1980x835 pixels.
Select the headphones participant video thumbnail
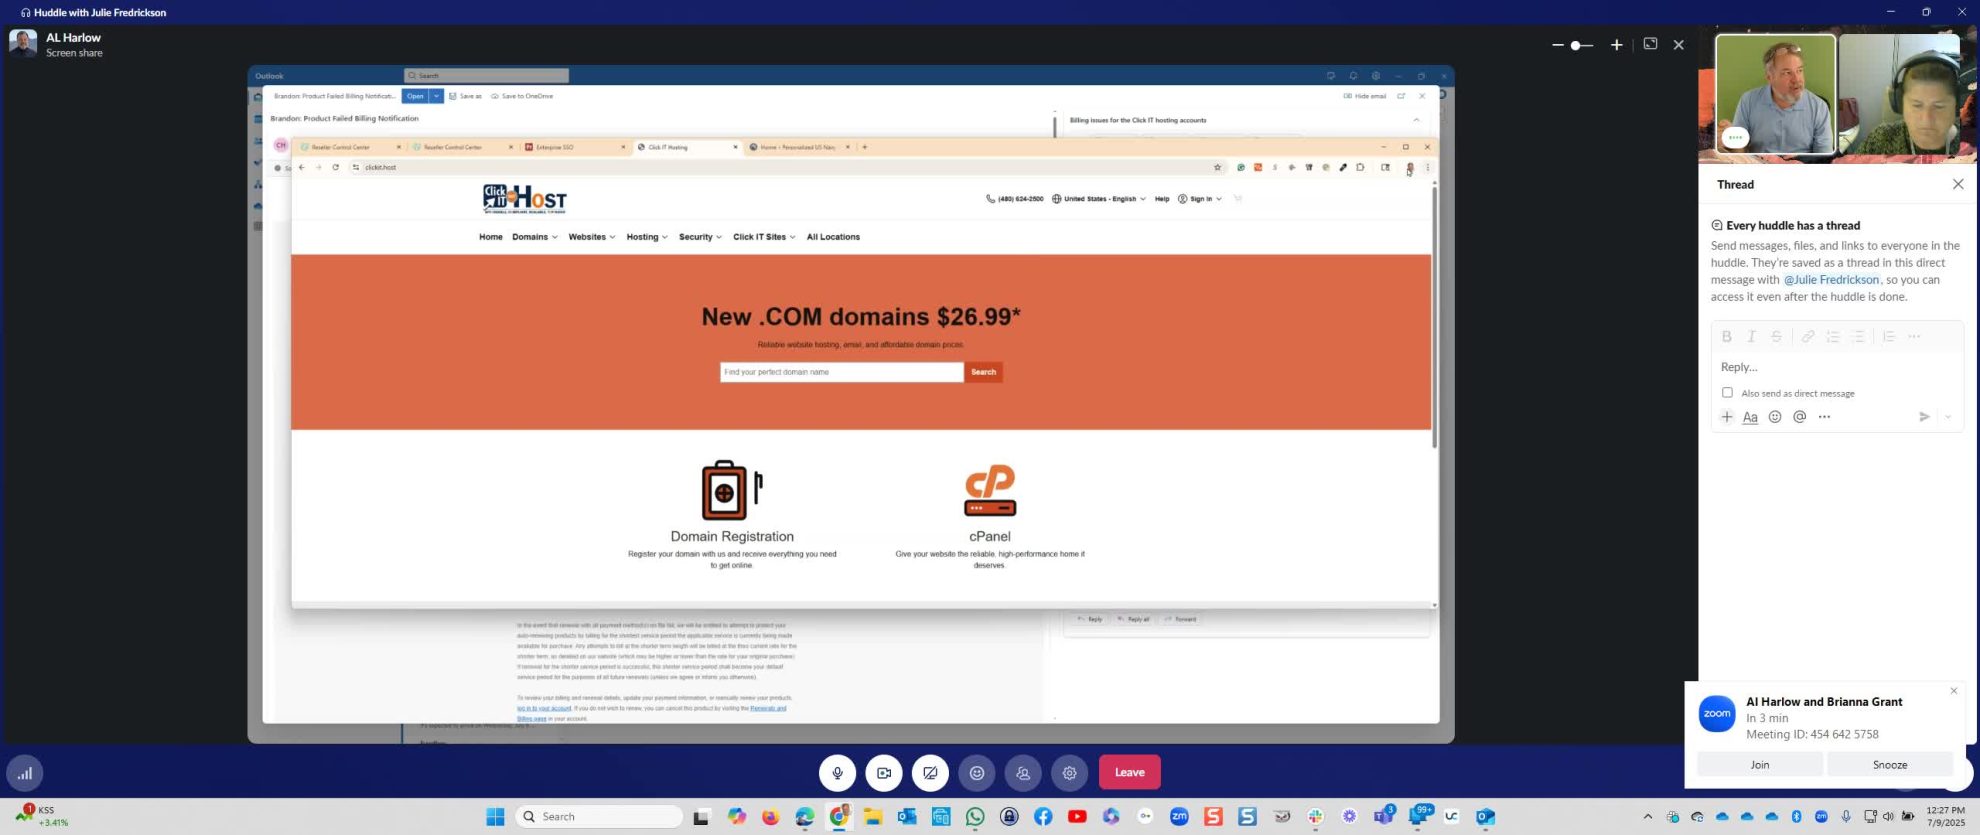(x=1900, y=94)
